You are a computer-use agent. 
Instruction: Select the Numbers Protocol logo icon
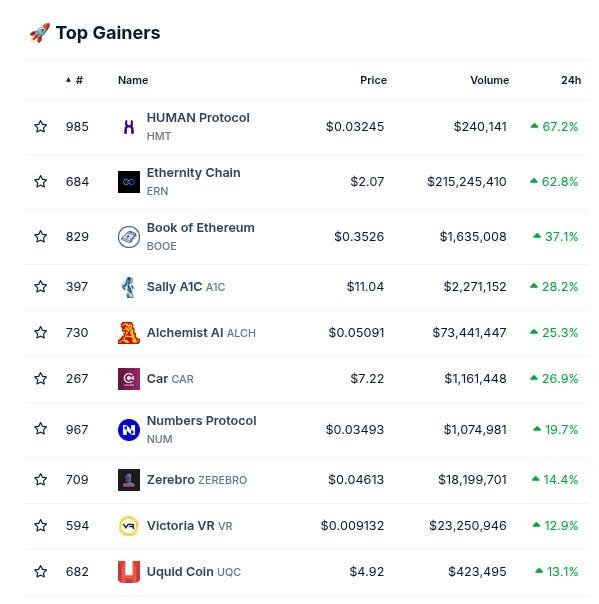click(x=129, y=430)
